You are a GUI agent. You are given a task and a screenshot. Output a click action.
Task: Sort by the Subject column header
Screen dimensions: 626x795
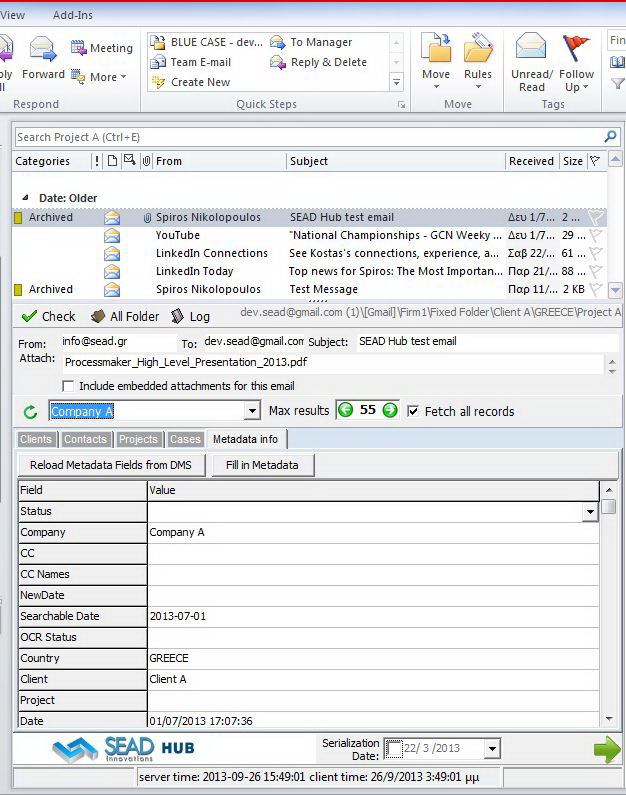coord(309,161)
